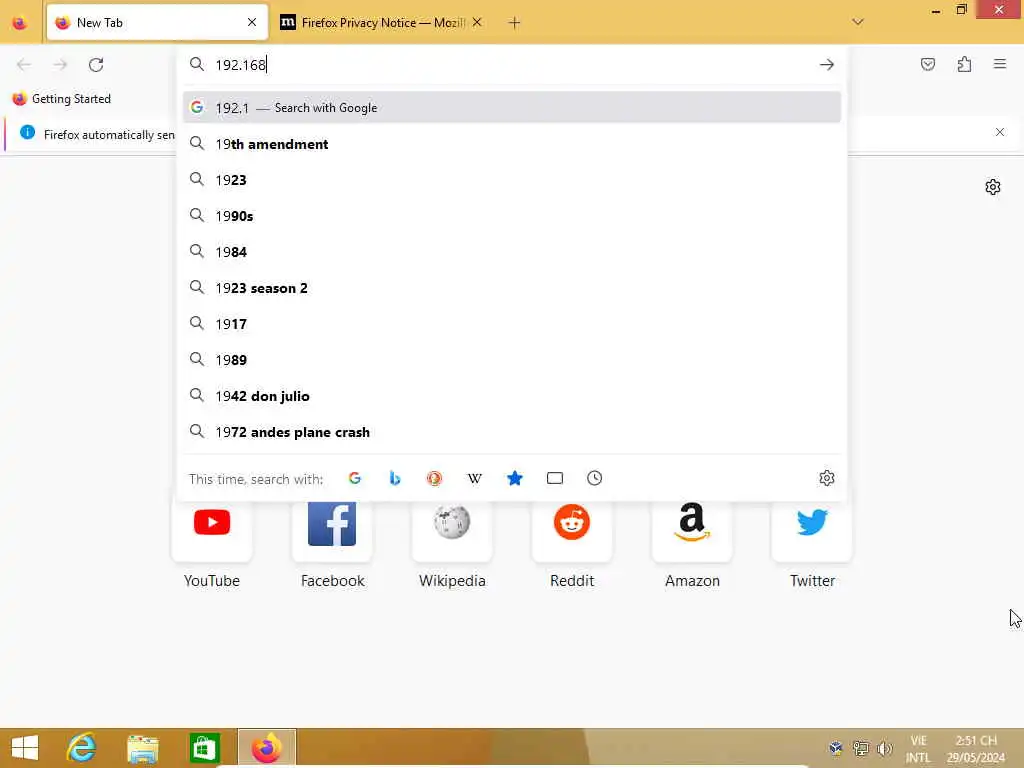This screenshot has width=1024, height=768.
Task: Switch to the New Tab tab
Action: coord(157,23)
